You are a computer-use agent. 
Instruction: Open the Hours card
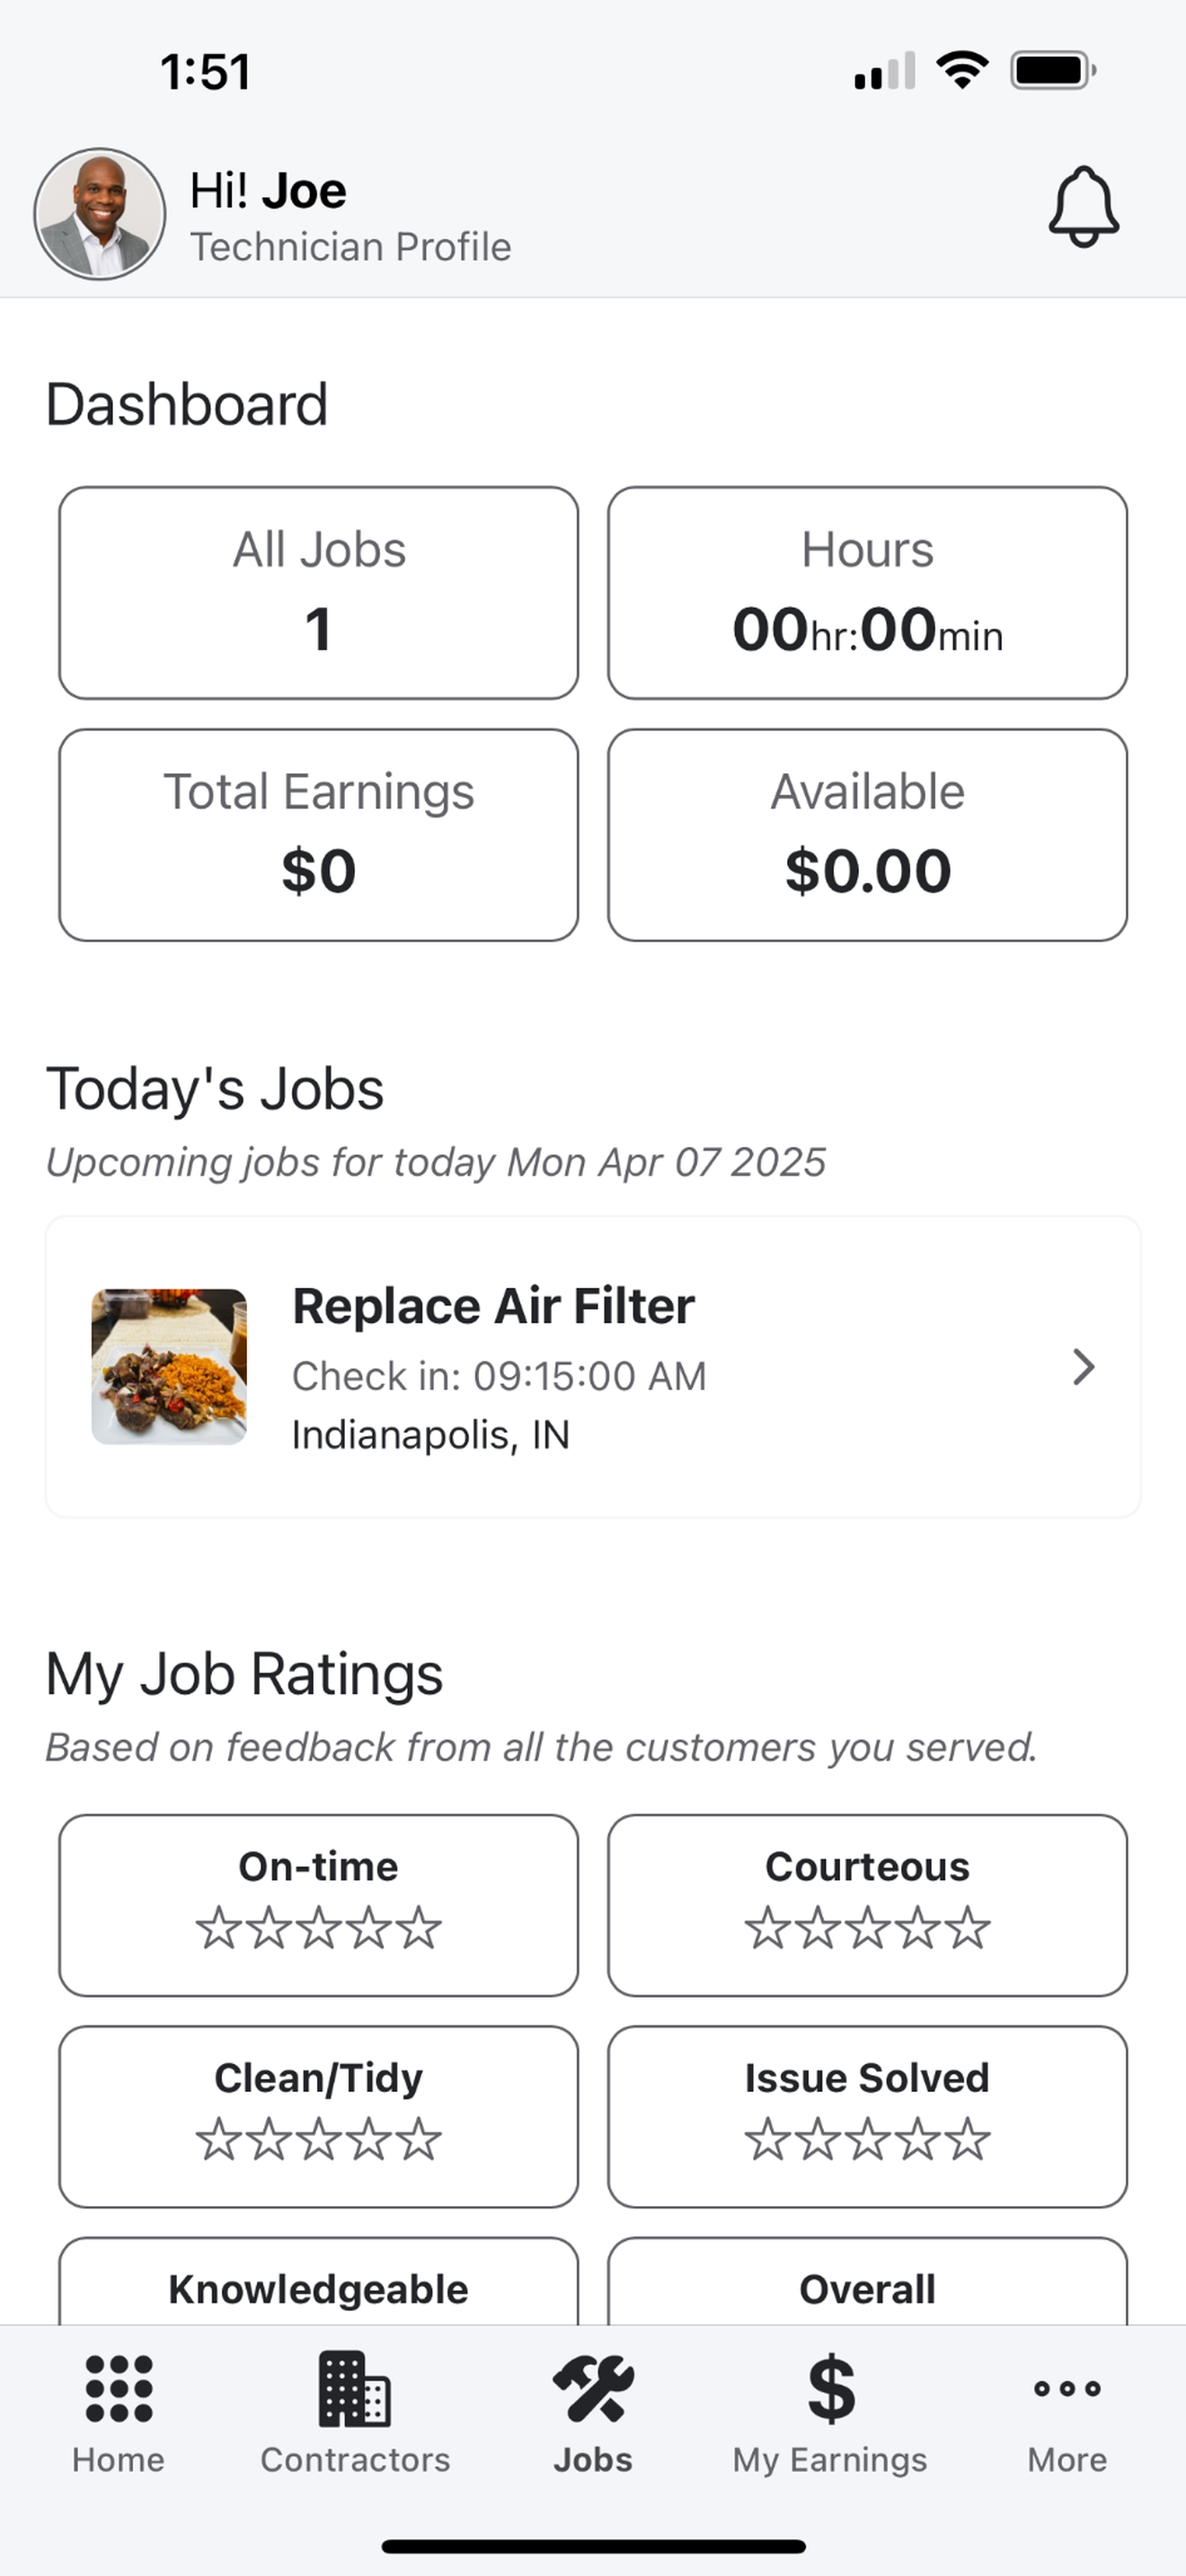click(867, 593)
